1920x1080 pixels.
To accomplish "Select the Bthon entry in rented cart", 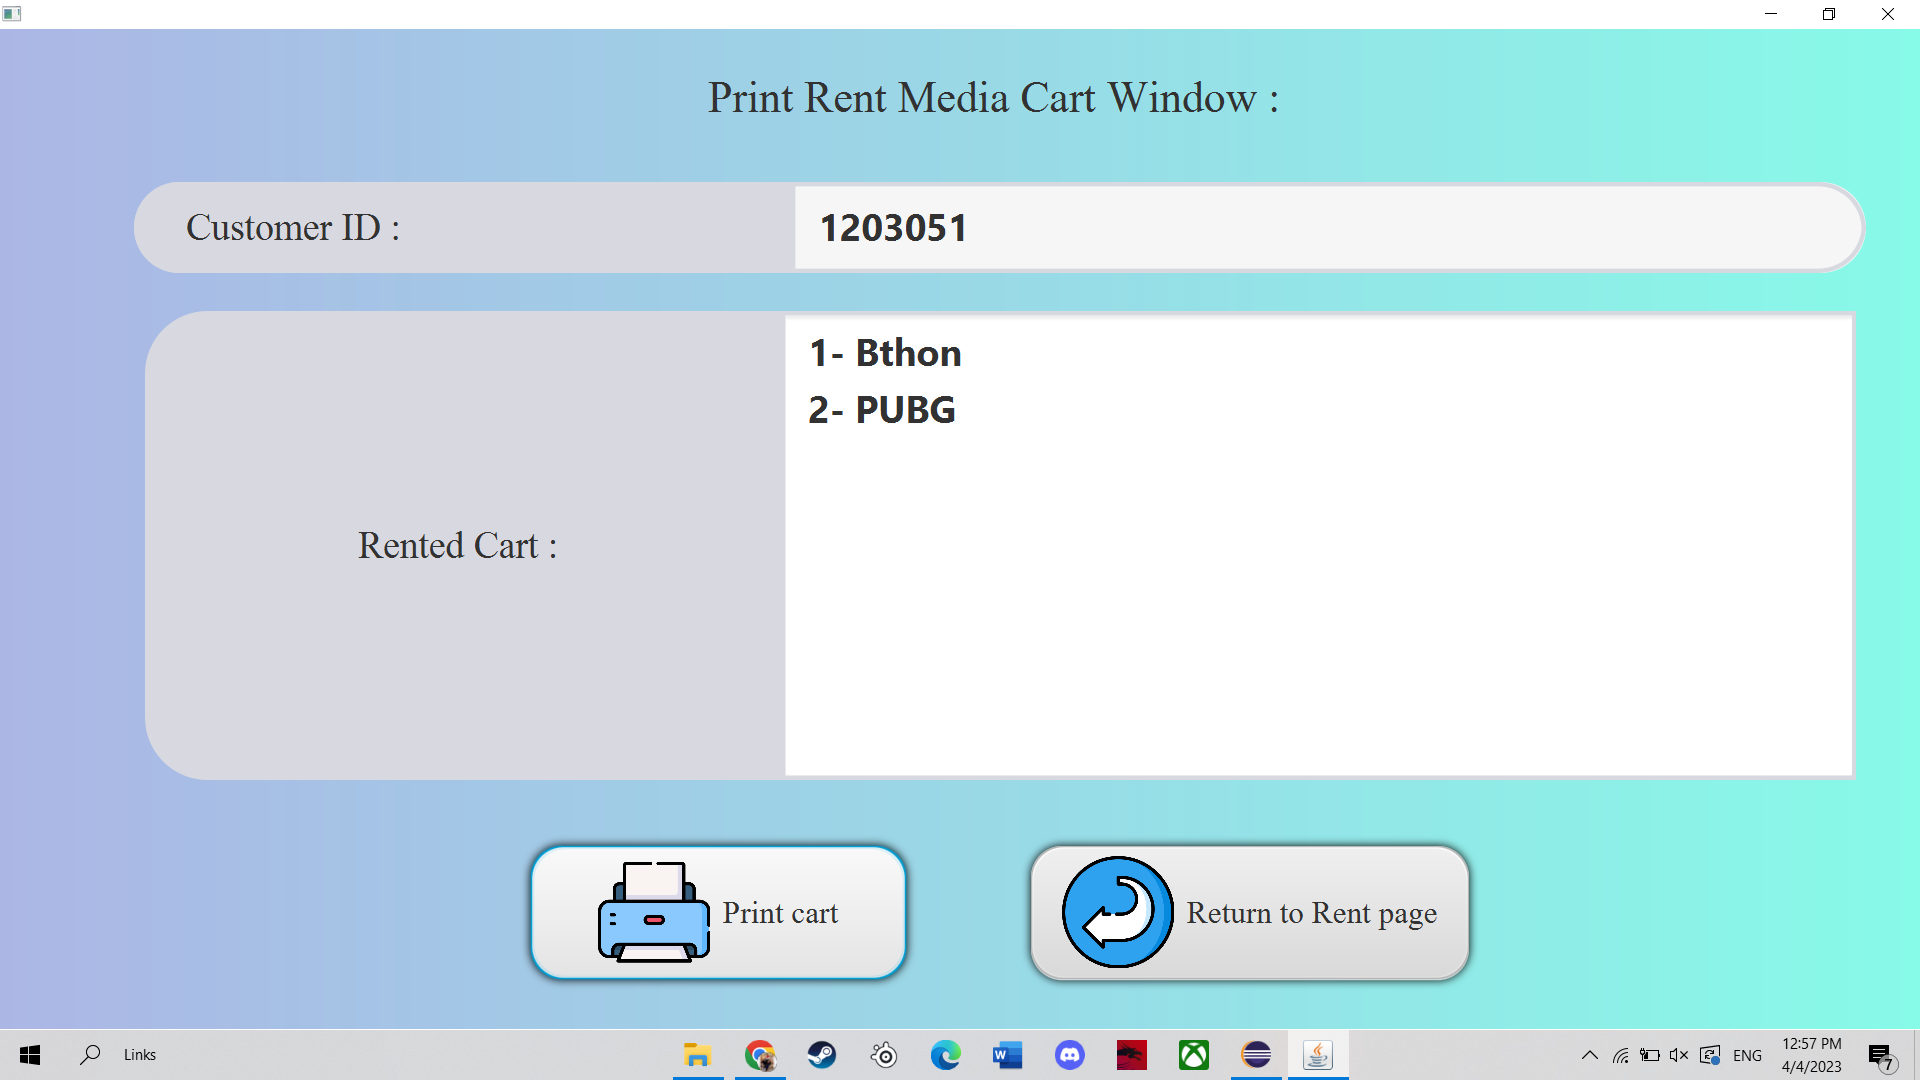I will point(885,353).
